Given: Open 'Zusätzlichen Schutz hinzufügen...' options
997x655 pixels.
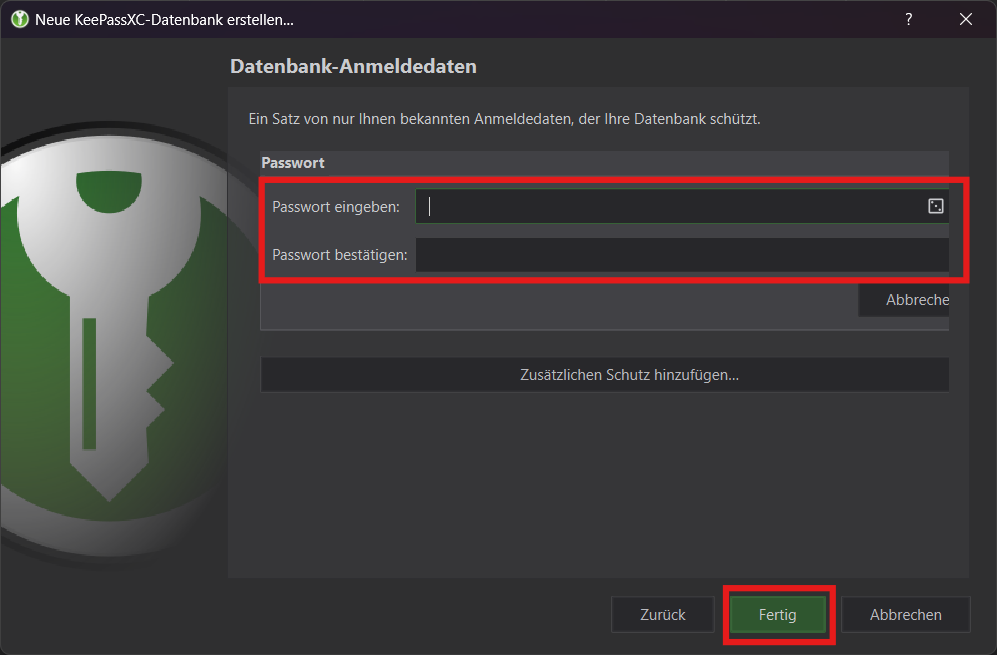Looking at the screenshot, I should 604,375.
